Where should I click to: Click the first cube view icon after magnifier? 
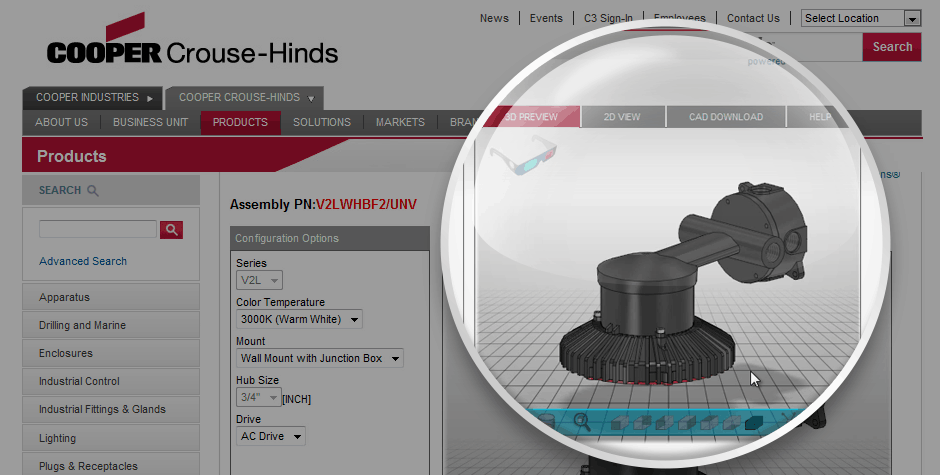pyautogui.click(x=619, y=423)
